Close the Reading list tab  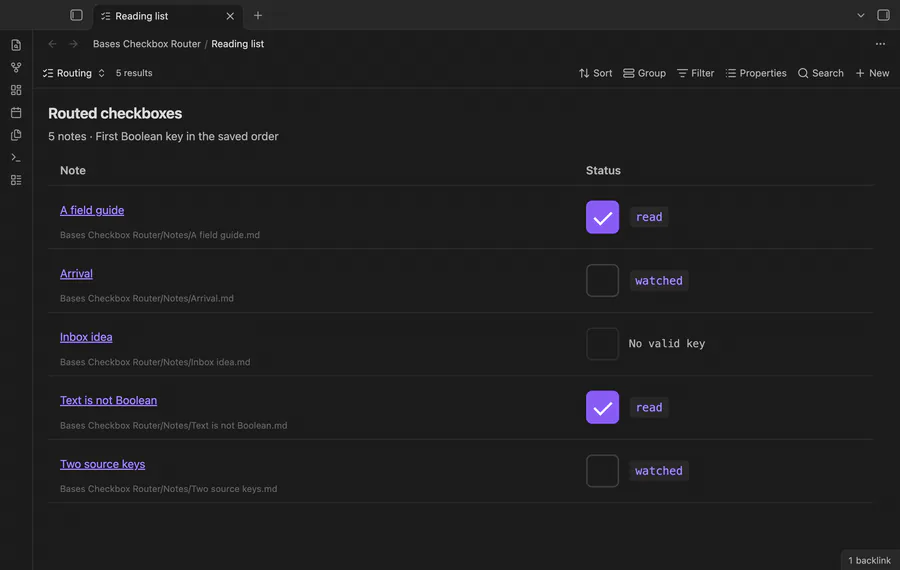230,16
